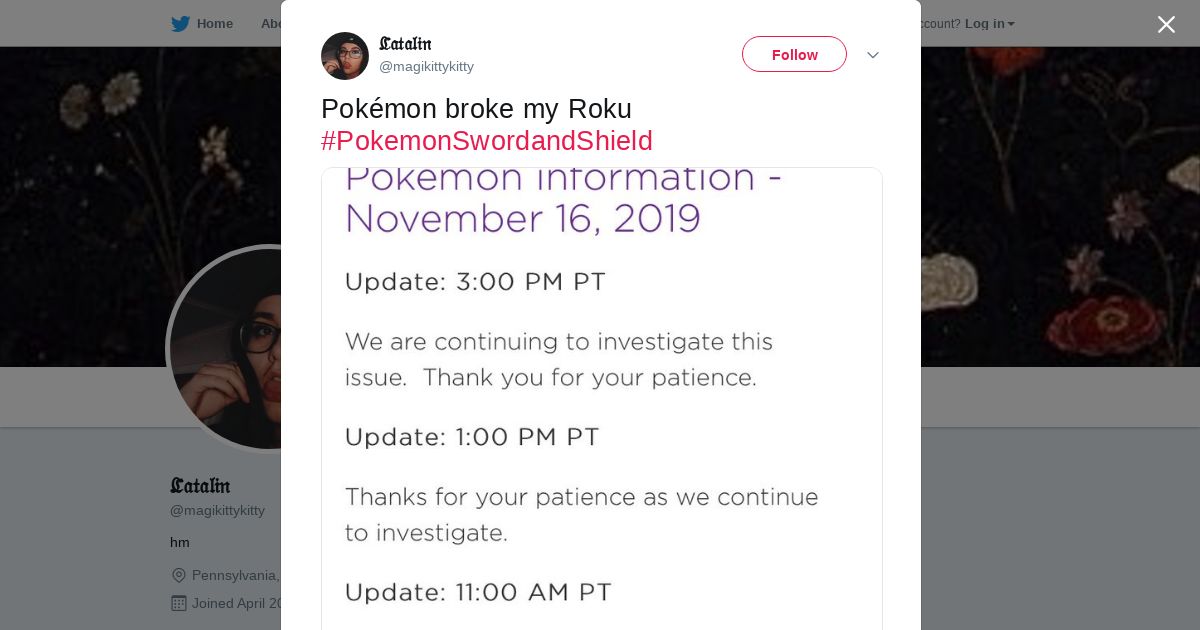The width and height of the screenshot is (1200, 630).
Task: Open the attached Pokémon information image
Action: (x=601, y=400)
